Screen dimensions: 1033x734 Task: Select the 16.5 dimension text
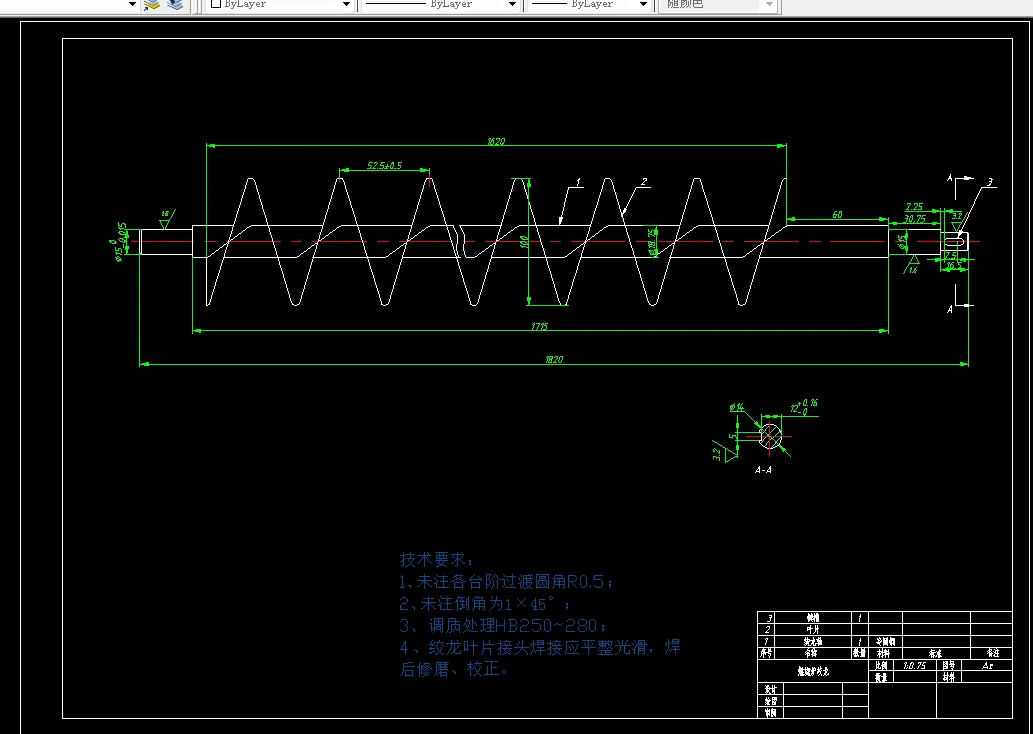click(953, 266)
